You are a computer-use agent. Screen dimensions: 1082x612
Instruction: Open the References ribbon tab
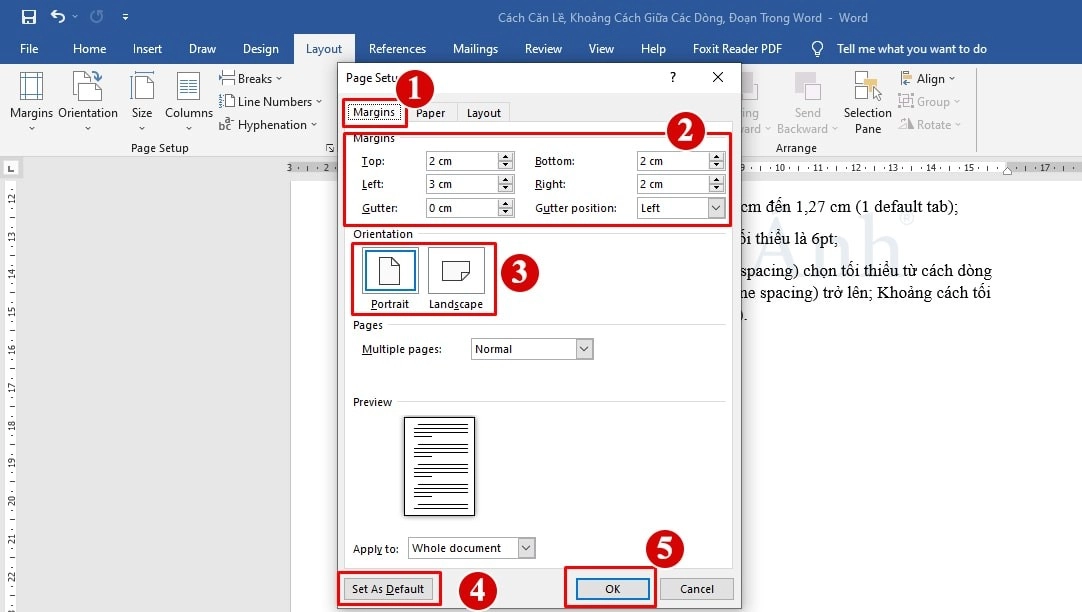coord(398,48)
